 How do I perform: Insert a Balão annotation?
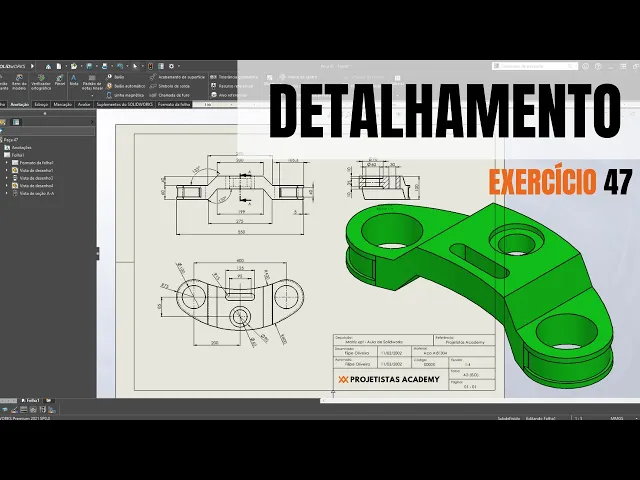(x=116, y=77)
